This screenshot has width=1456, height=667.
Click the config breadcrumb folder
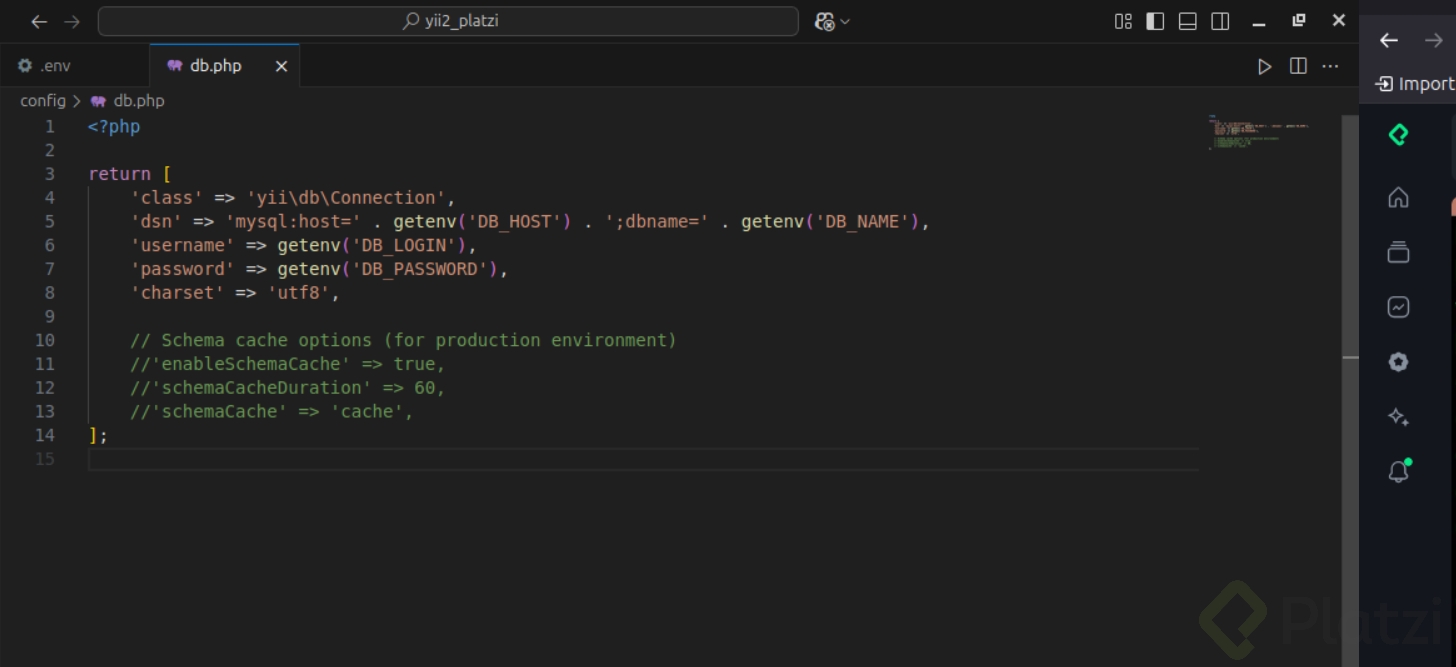42,101
